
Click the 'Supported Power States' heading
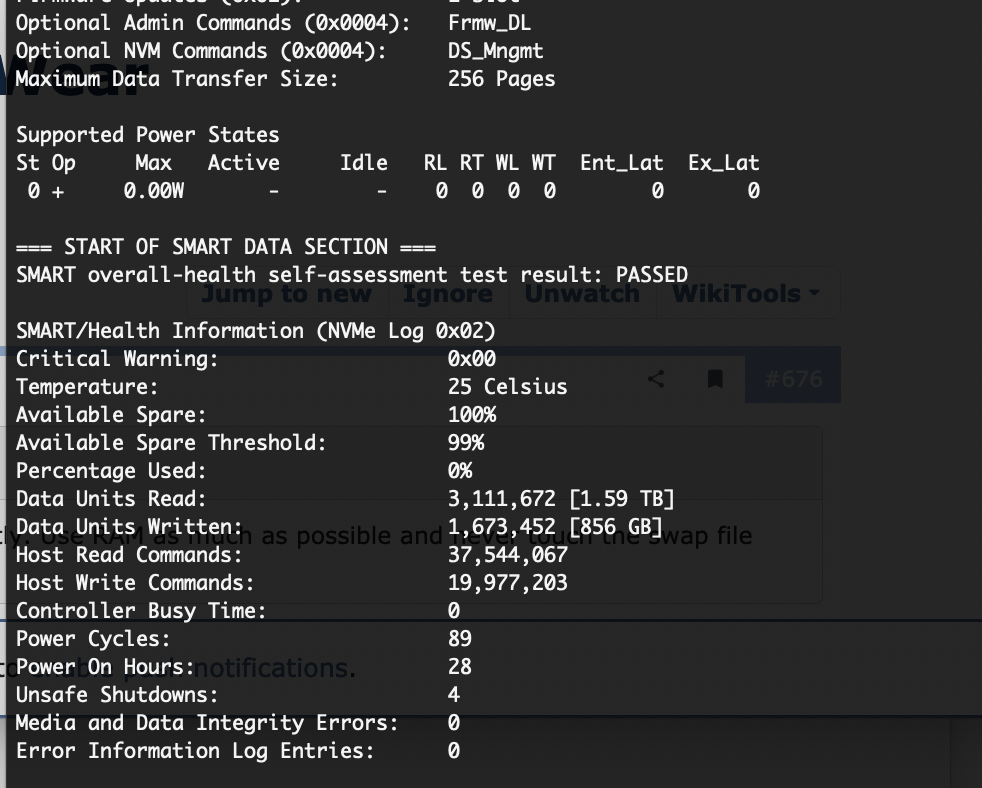(x=148, y=135)
